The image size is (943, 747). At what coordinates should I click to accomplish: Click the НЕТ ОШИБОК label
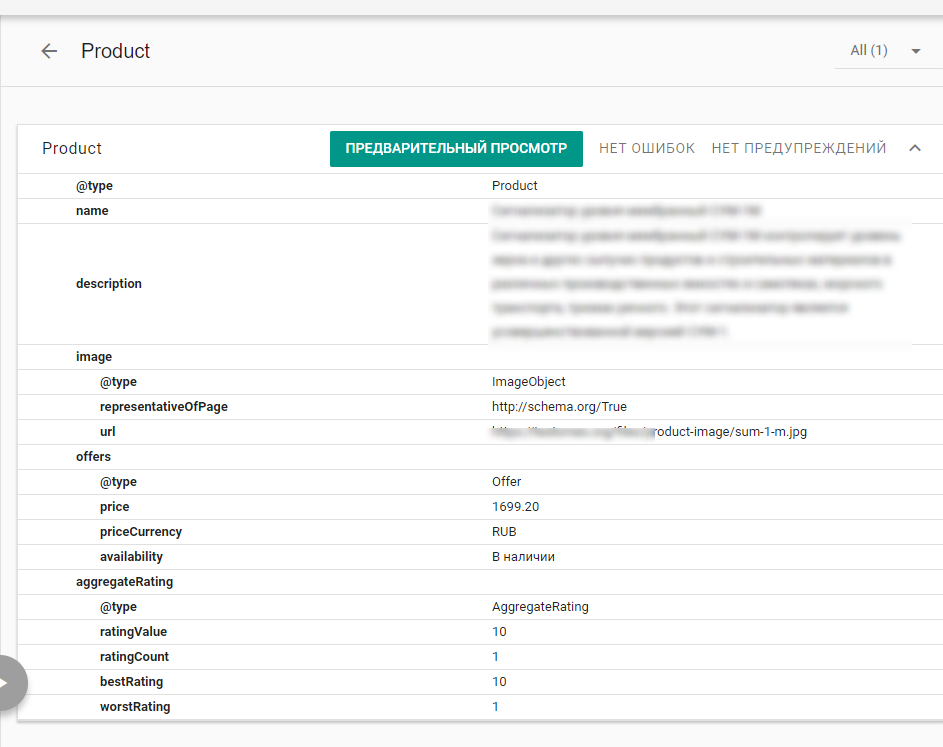click(646, 148)
